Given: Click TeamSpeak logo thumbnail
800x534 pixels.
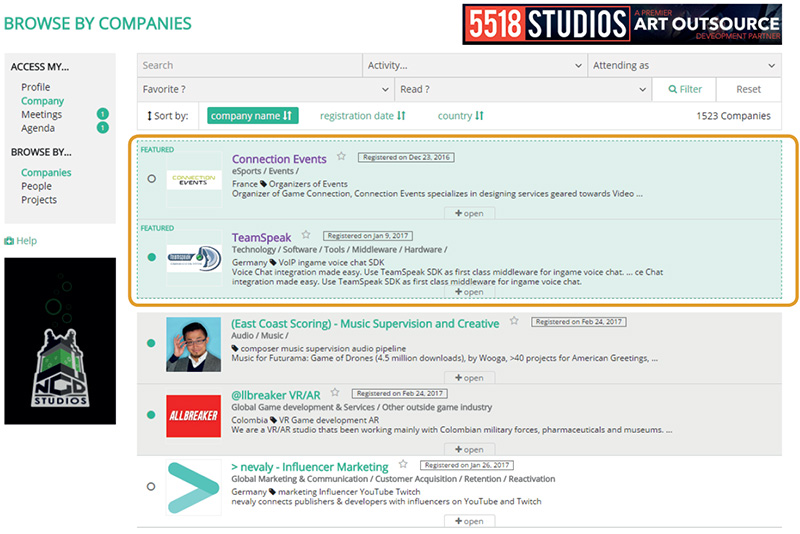Looking at the screenshot, I should click(194, 258).
